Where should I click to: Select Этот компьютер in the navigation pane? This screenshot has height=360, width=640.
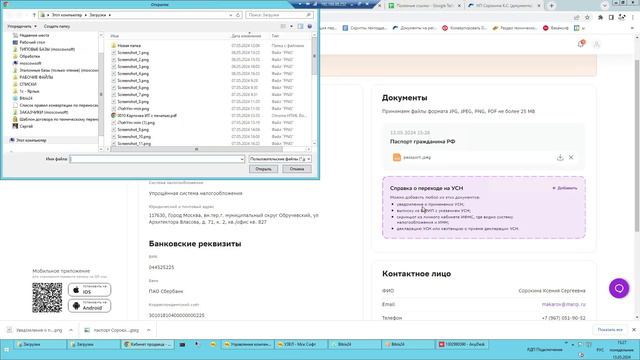pyautogui.click(x=31, y=140)
